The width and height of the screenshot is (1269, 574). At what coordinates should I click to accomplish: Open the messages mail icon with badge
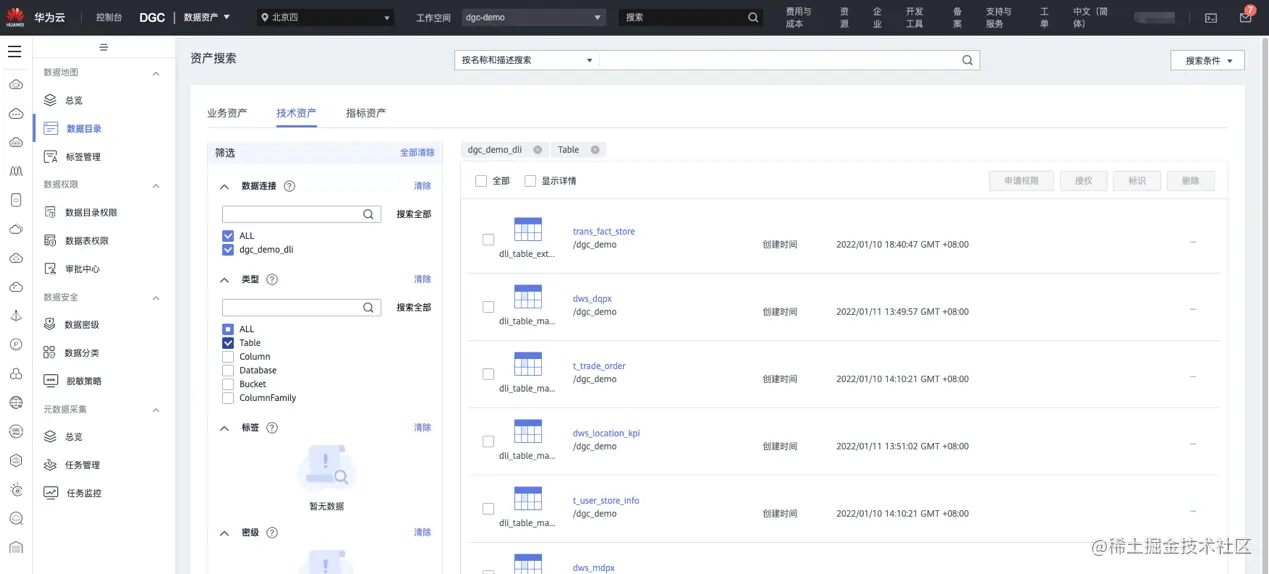pyautogui.click(x=1245, y=17)
